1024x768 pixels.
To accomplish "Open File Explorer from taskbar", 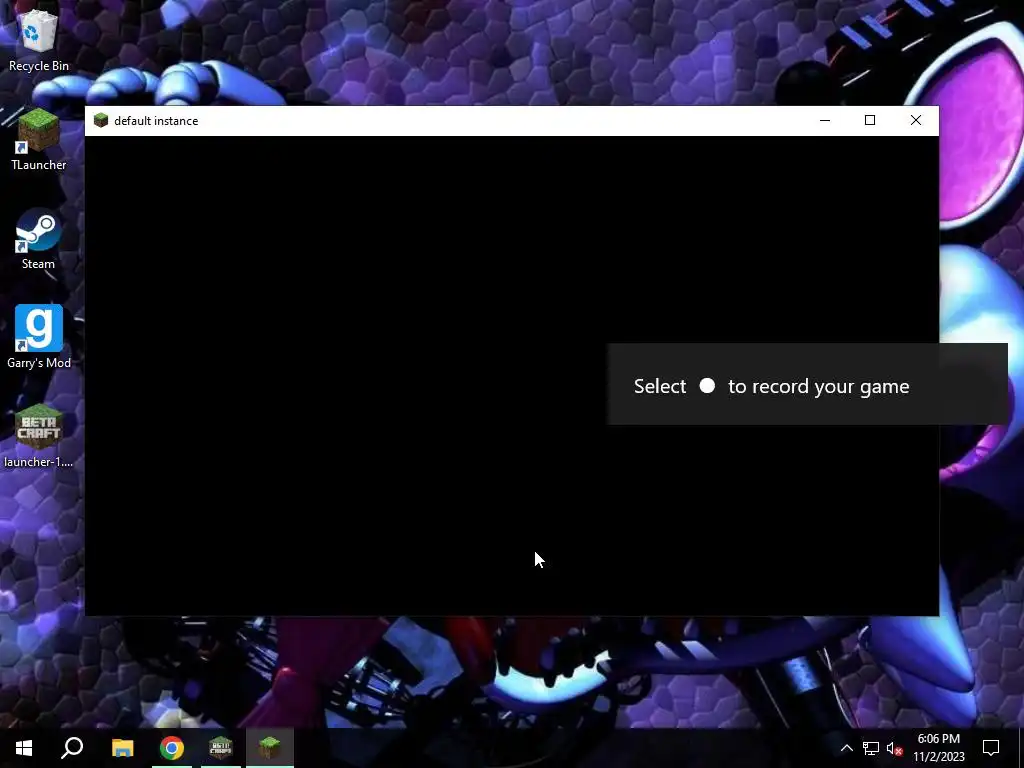I will pos(122,748).
